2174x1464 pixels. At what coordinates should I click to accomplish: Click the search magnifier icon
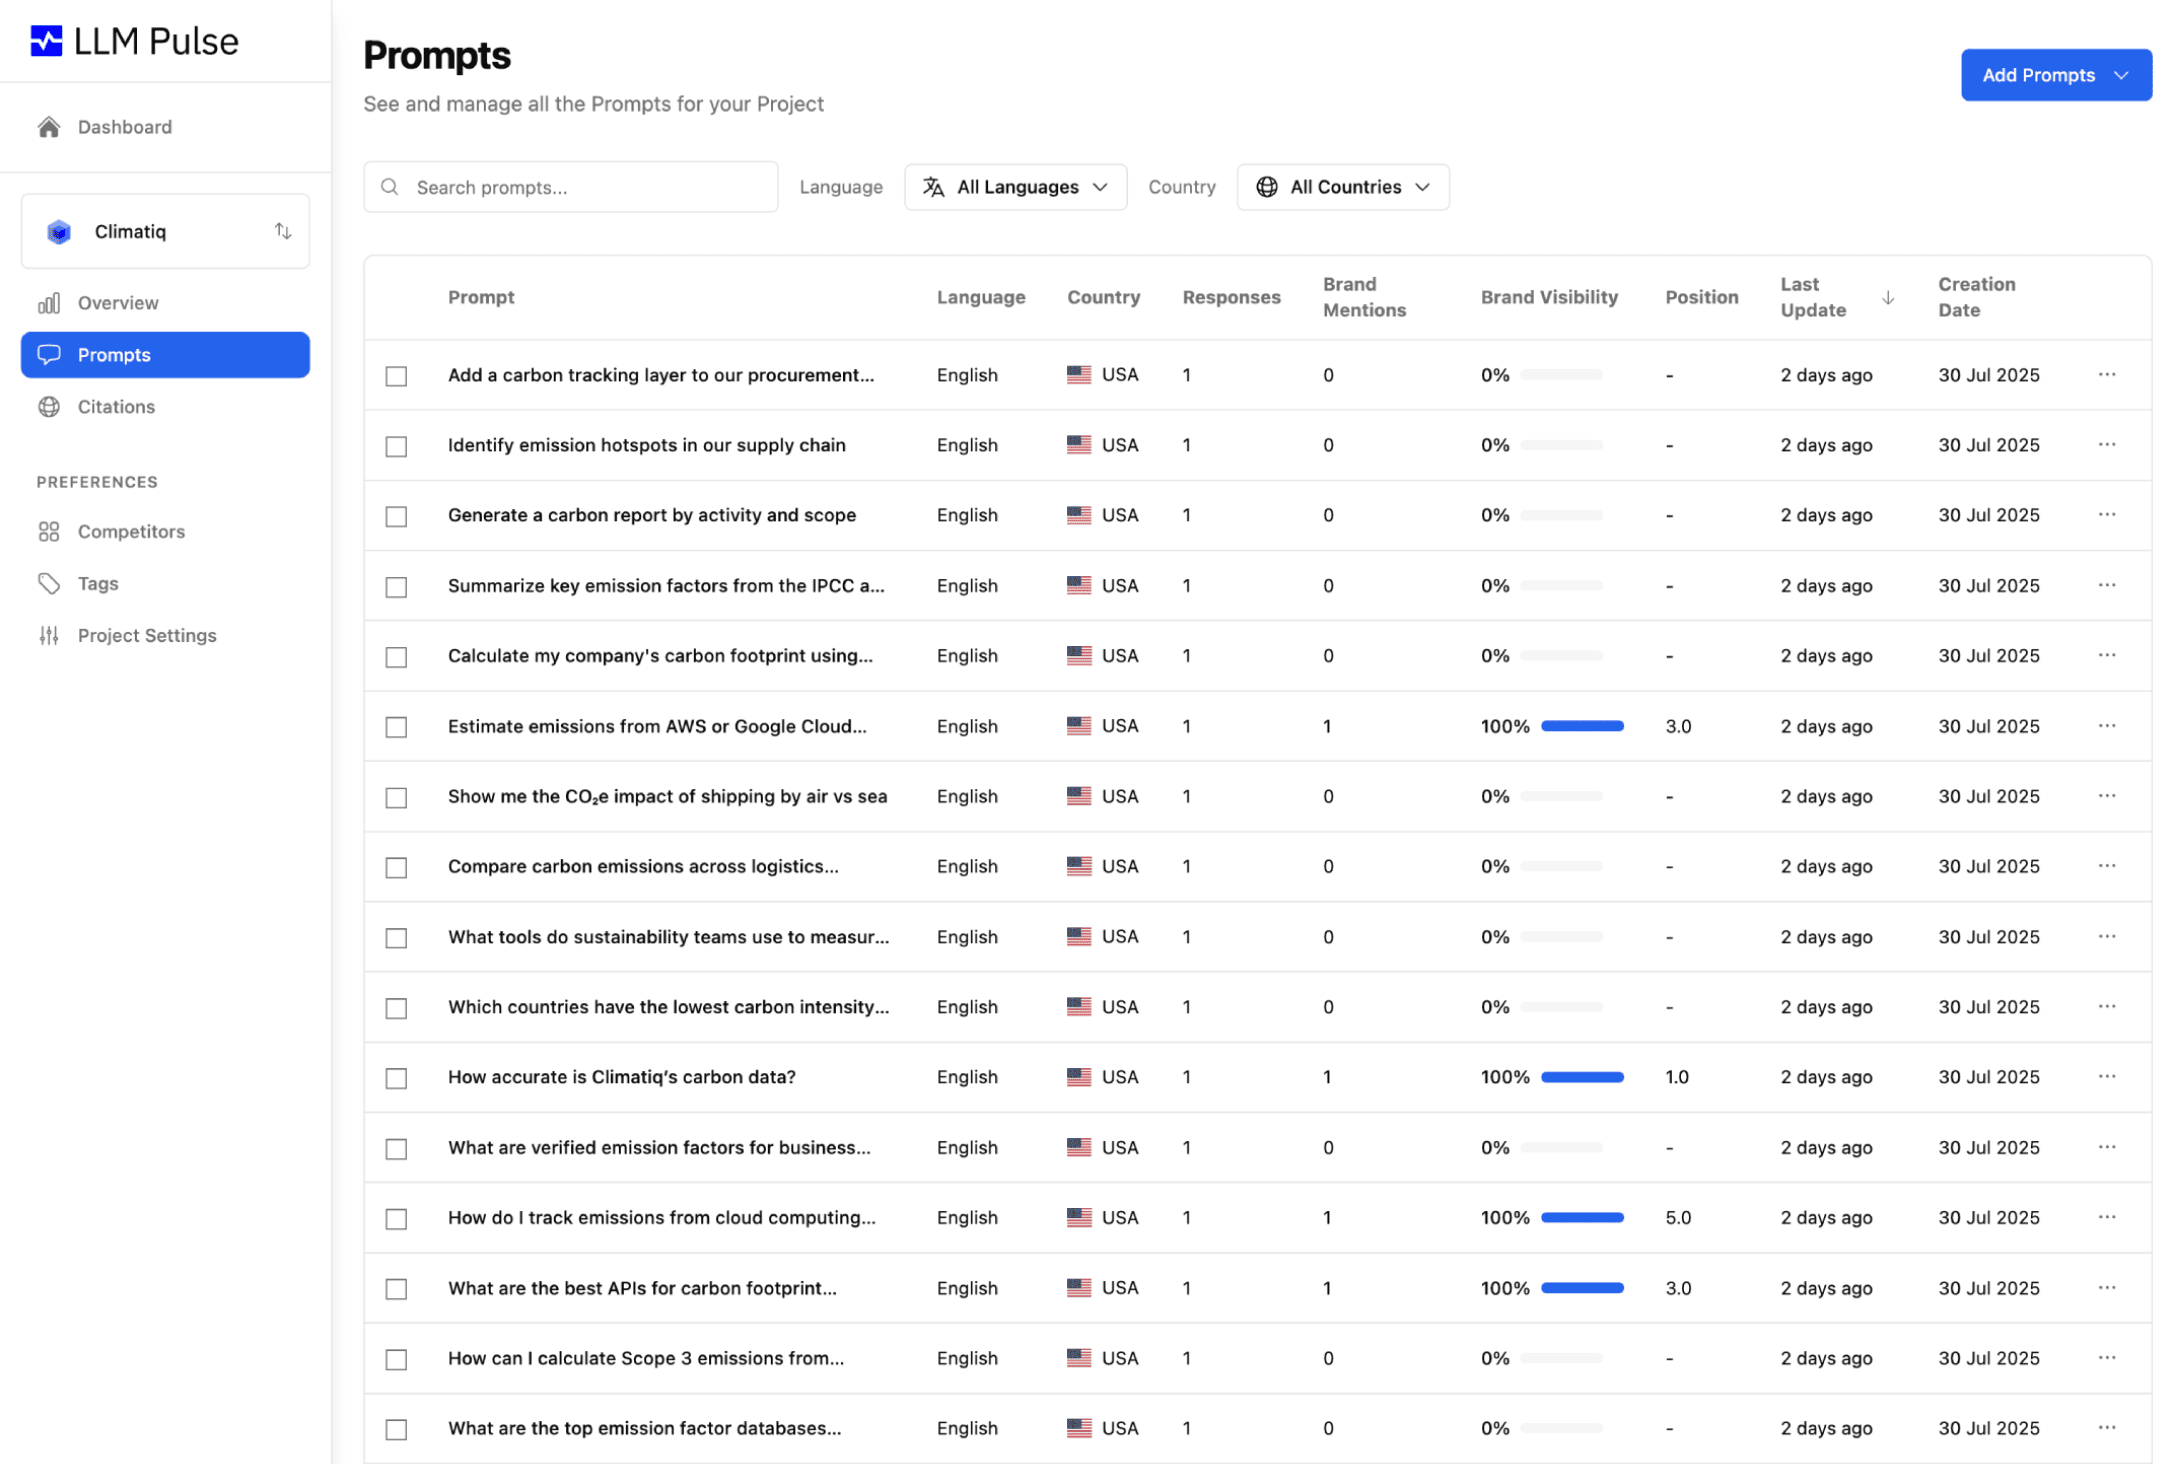(390, 187)
